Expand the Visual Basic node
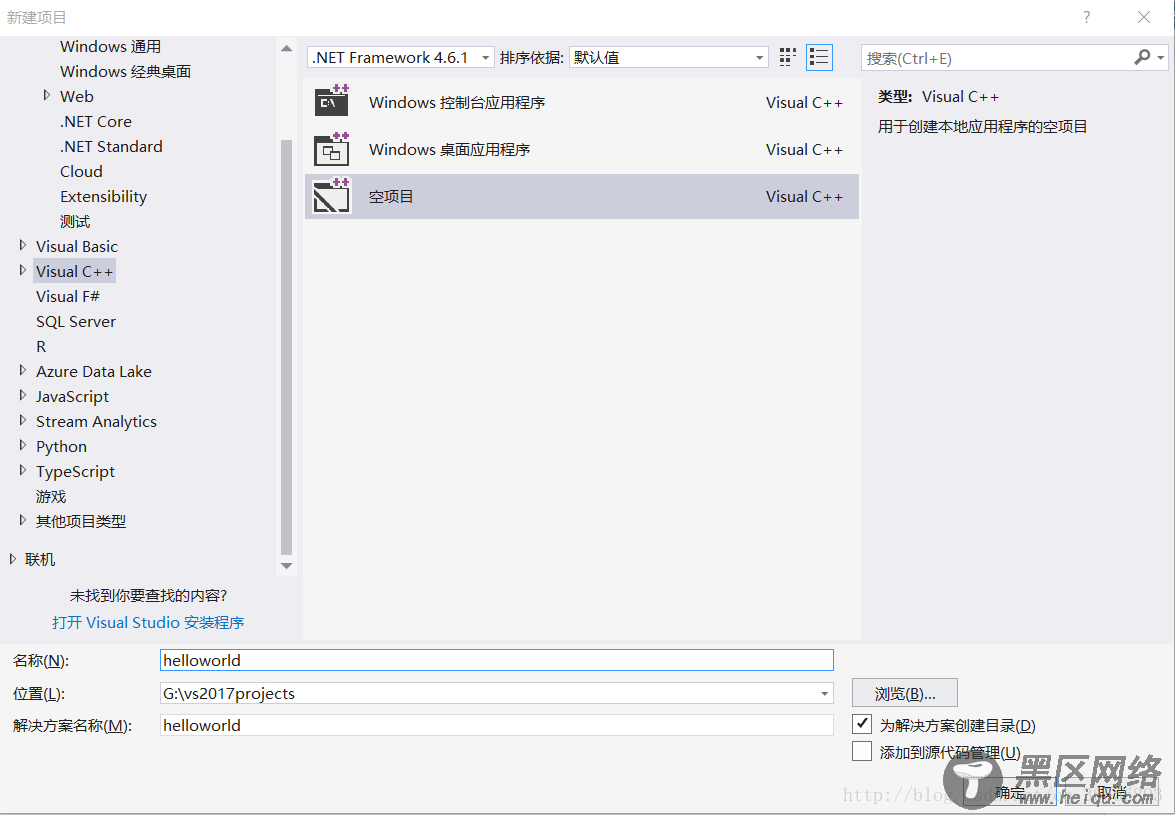 tap(22, 246)
